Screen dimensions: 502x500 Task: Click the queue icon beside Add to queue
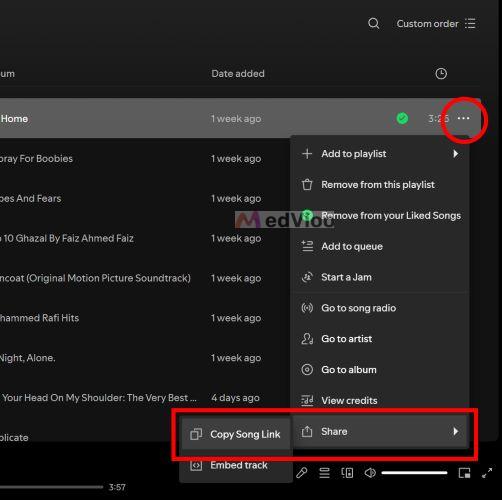point(307,246)
